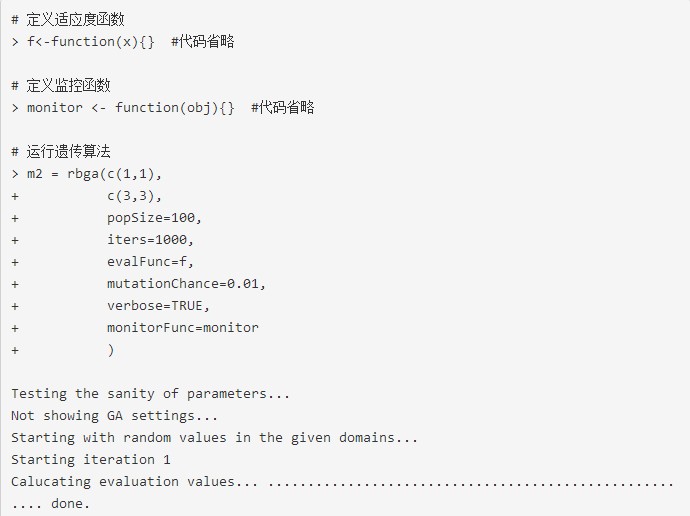
Task: Click 'Not showing GA settings...' output
Action: pos(114,416)
